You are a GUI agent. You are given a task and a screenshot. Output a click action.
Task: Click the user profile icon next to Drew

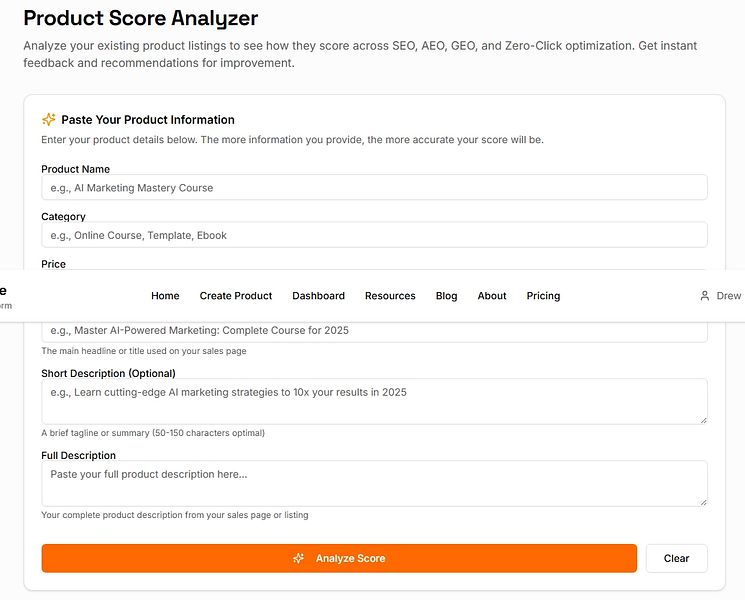pyautogui.click(x=705, y=296)
